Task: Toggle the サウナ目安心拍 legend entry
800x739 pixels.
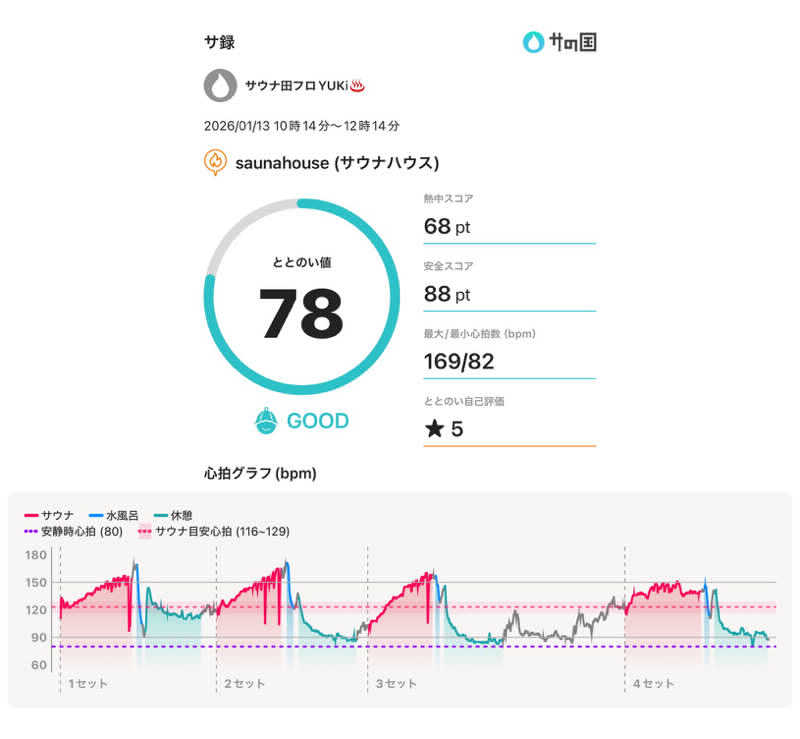Action: [x=213, y=531]
